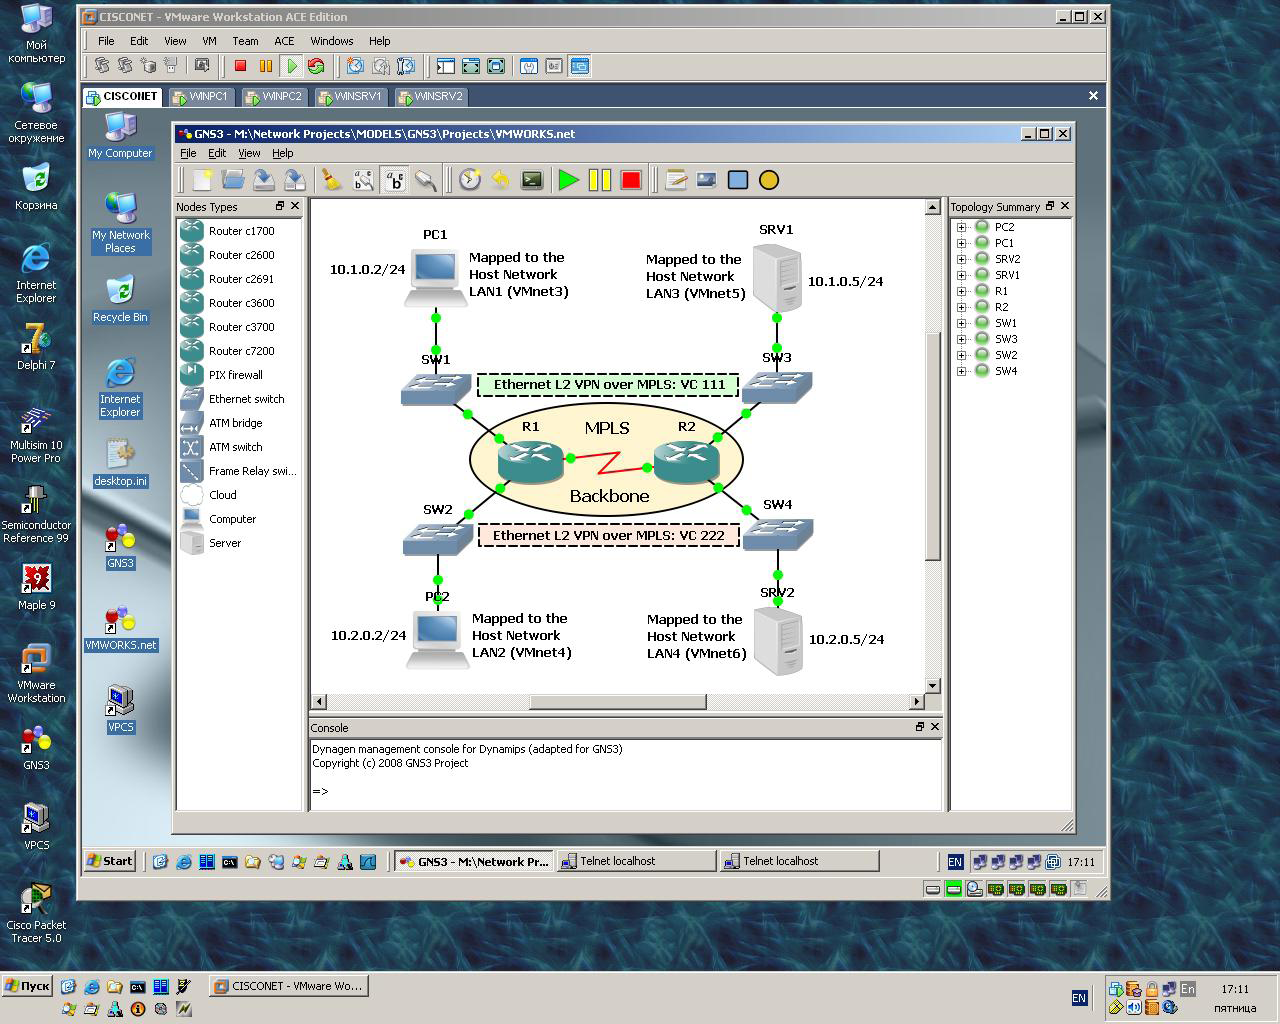
Task: Click first Telnet localhost taskbar button
Action: point(637,861)
